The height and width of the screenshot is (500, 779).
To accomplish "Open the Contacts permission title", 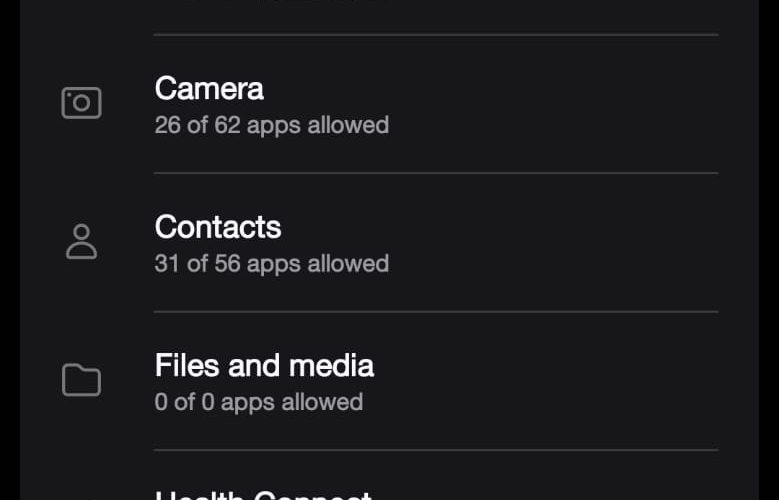I will (218, 228).
